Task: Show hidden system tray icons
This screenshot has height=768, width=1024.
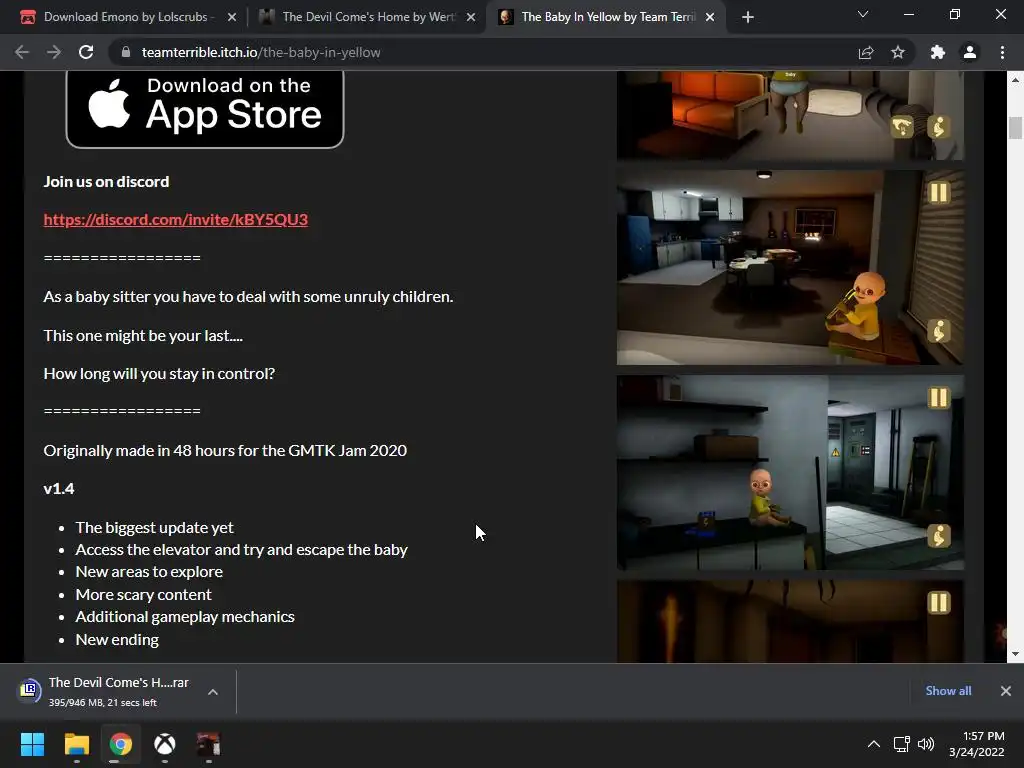Action: click(874, 744)
